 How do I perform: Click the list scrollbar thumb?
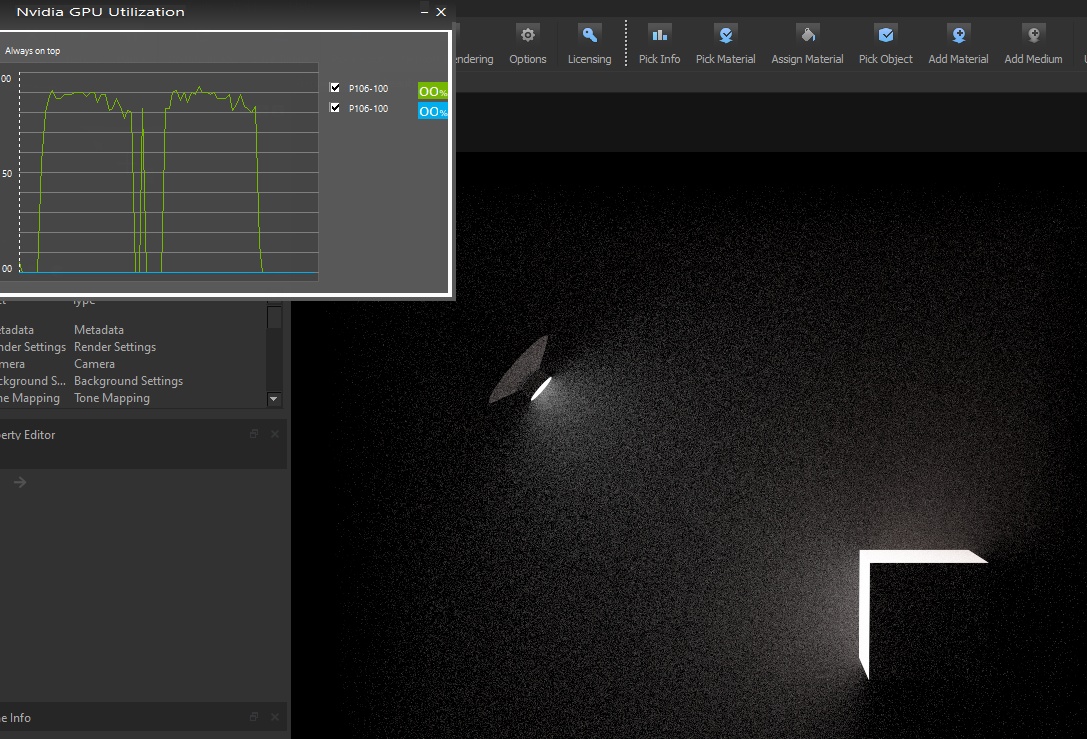coord(274,317)
